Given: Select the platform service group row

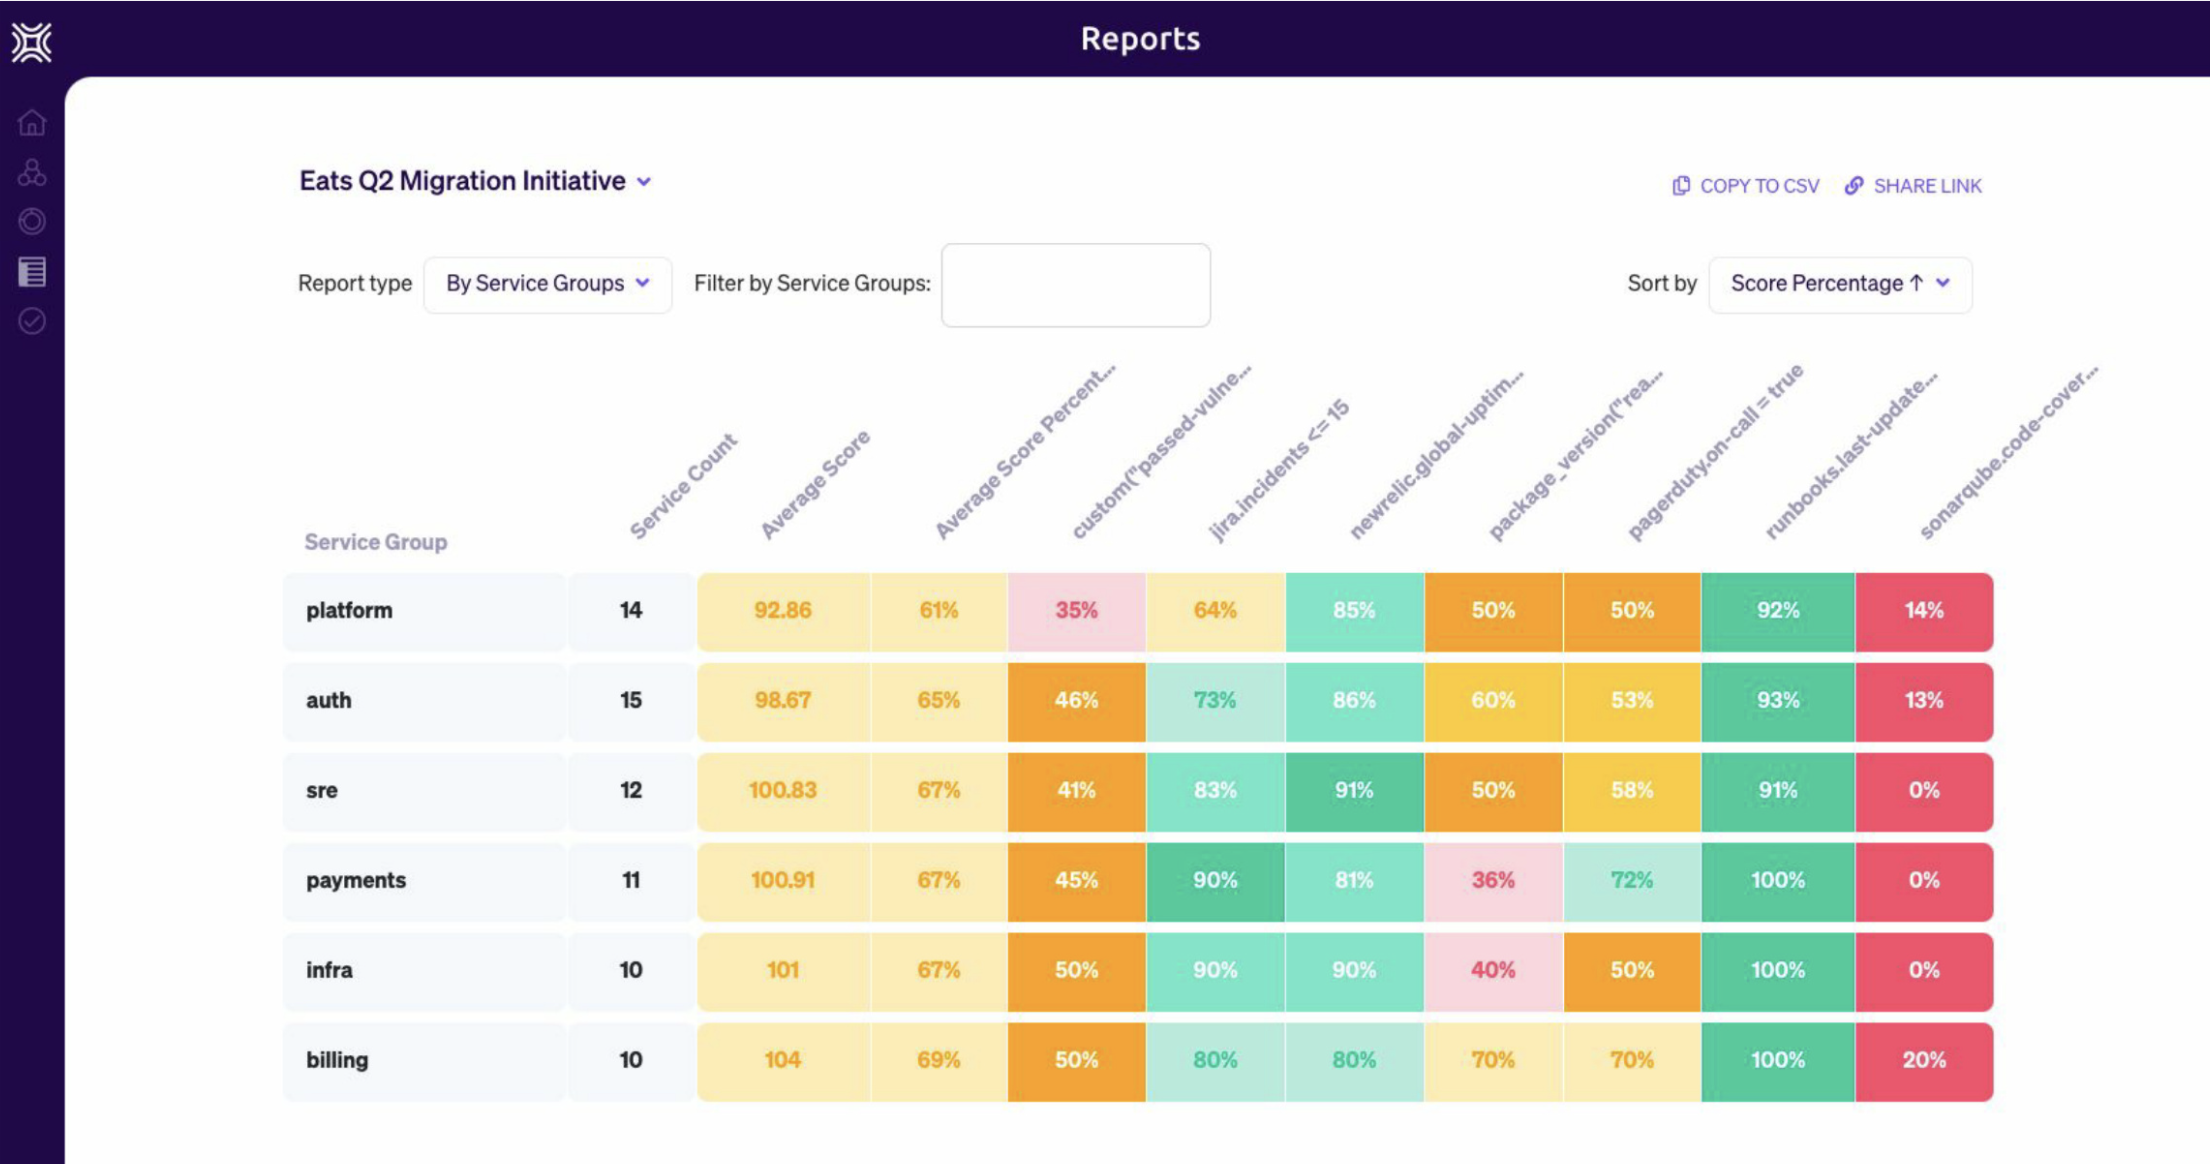Looking at the screenshot, I should point(348,610).
